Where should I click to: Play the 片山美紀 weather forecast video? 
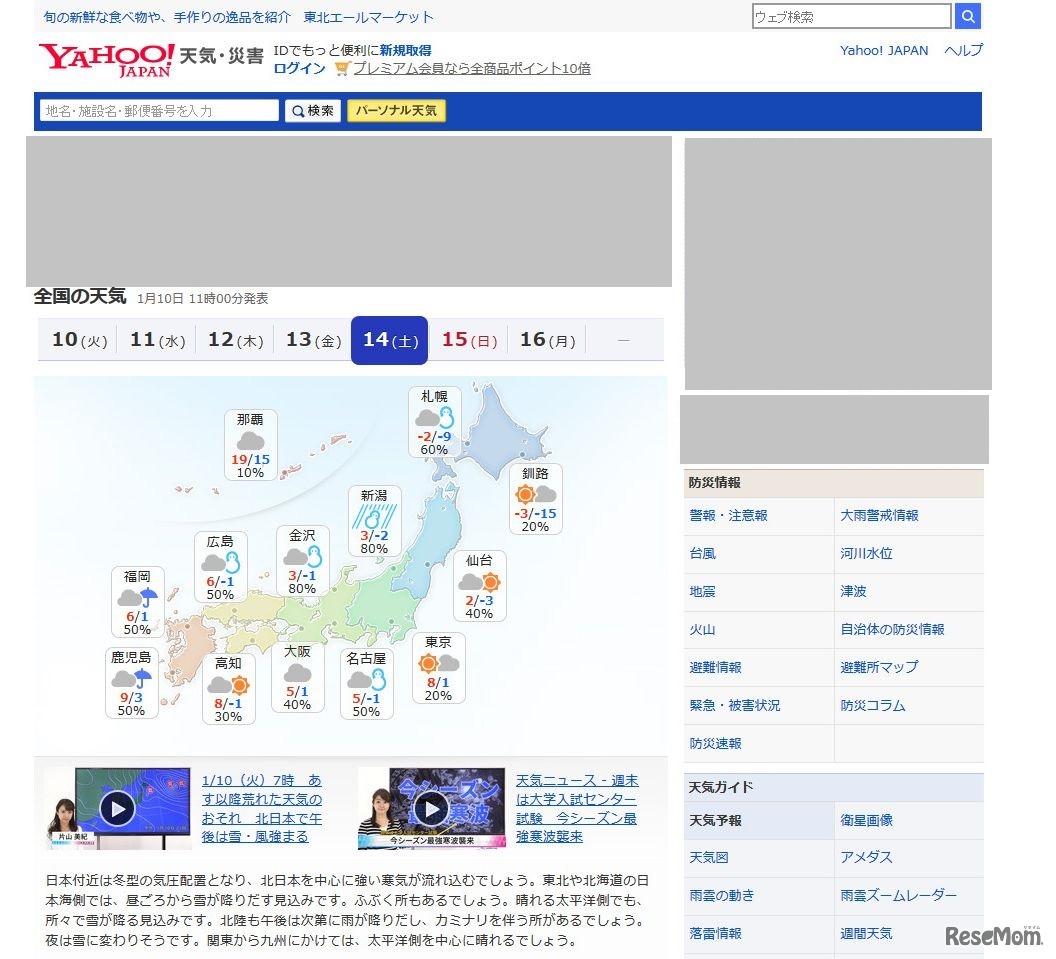click(117, 808)
